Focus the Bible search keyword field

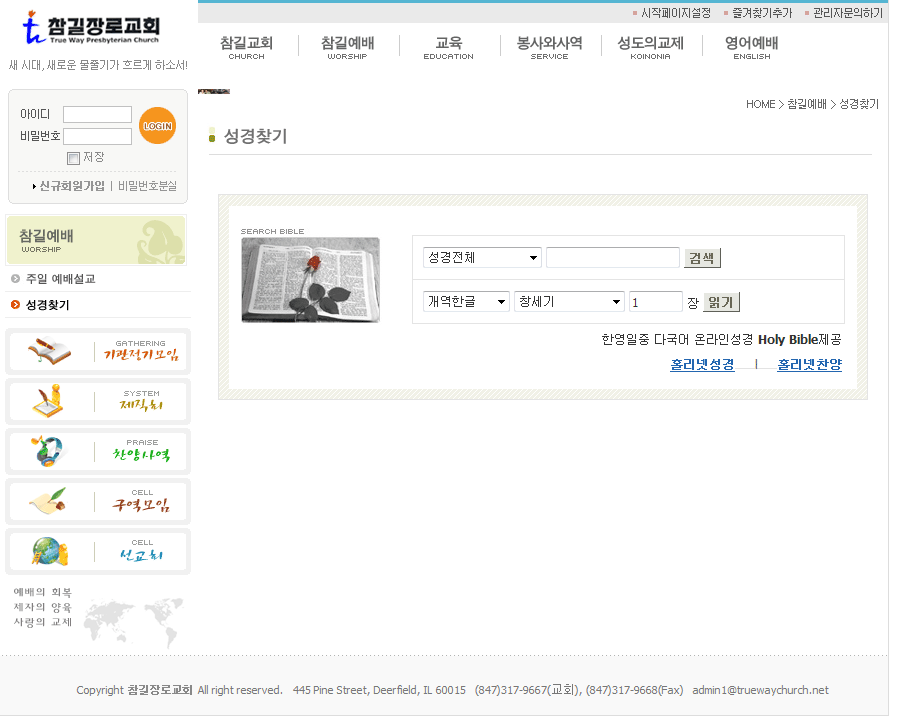[613, 257]
